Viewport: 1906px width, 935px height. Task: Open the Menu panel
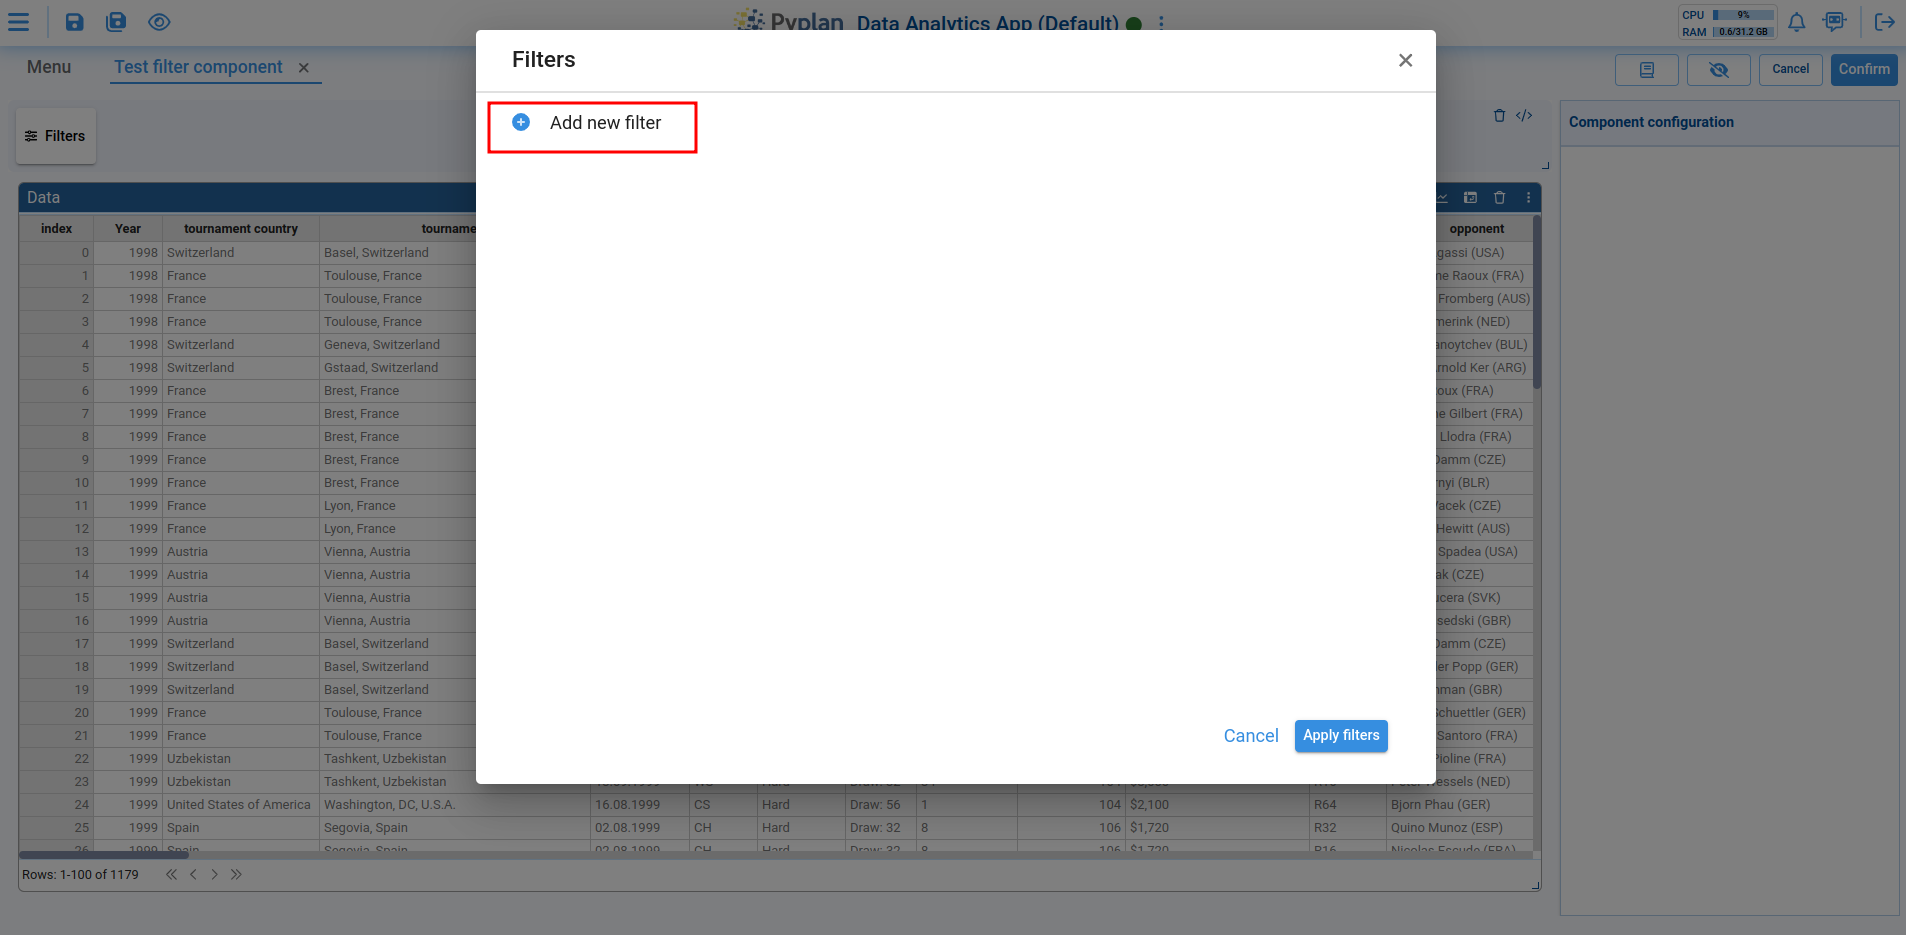click(x=48, y=67)
